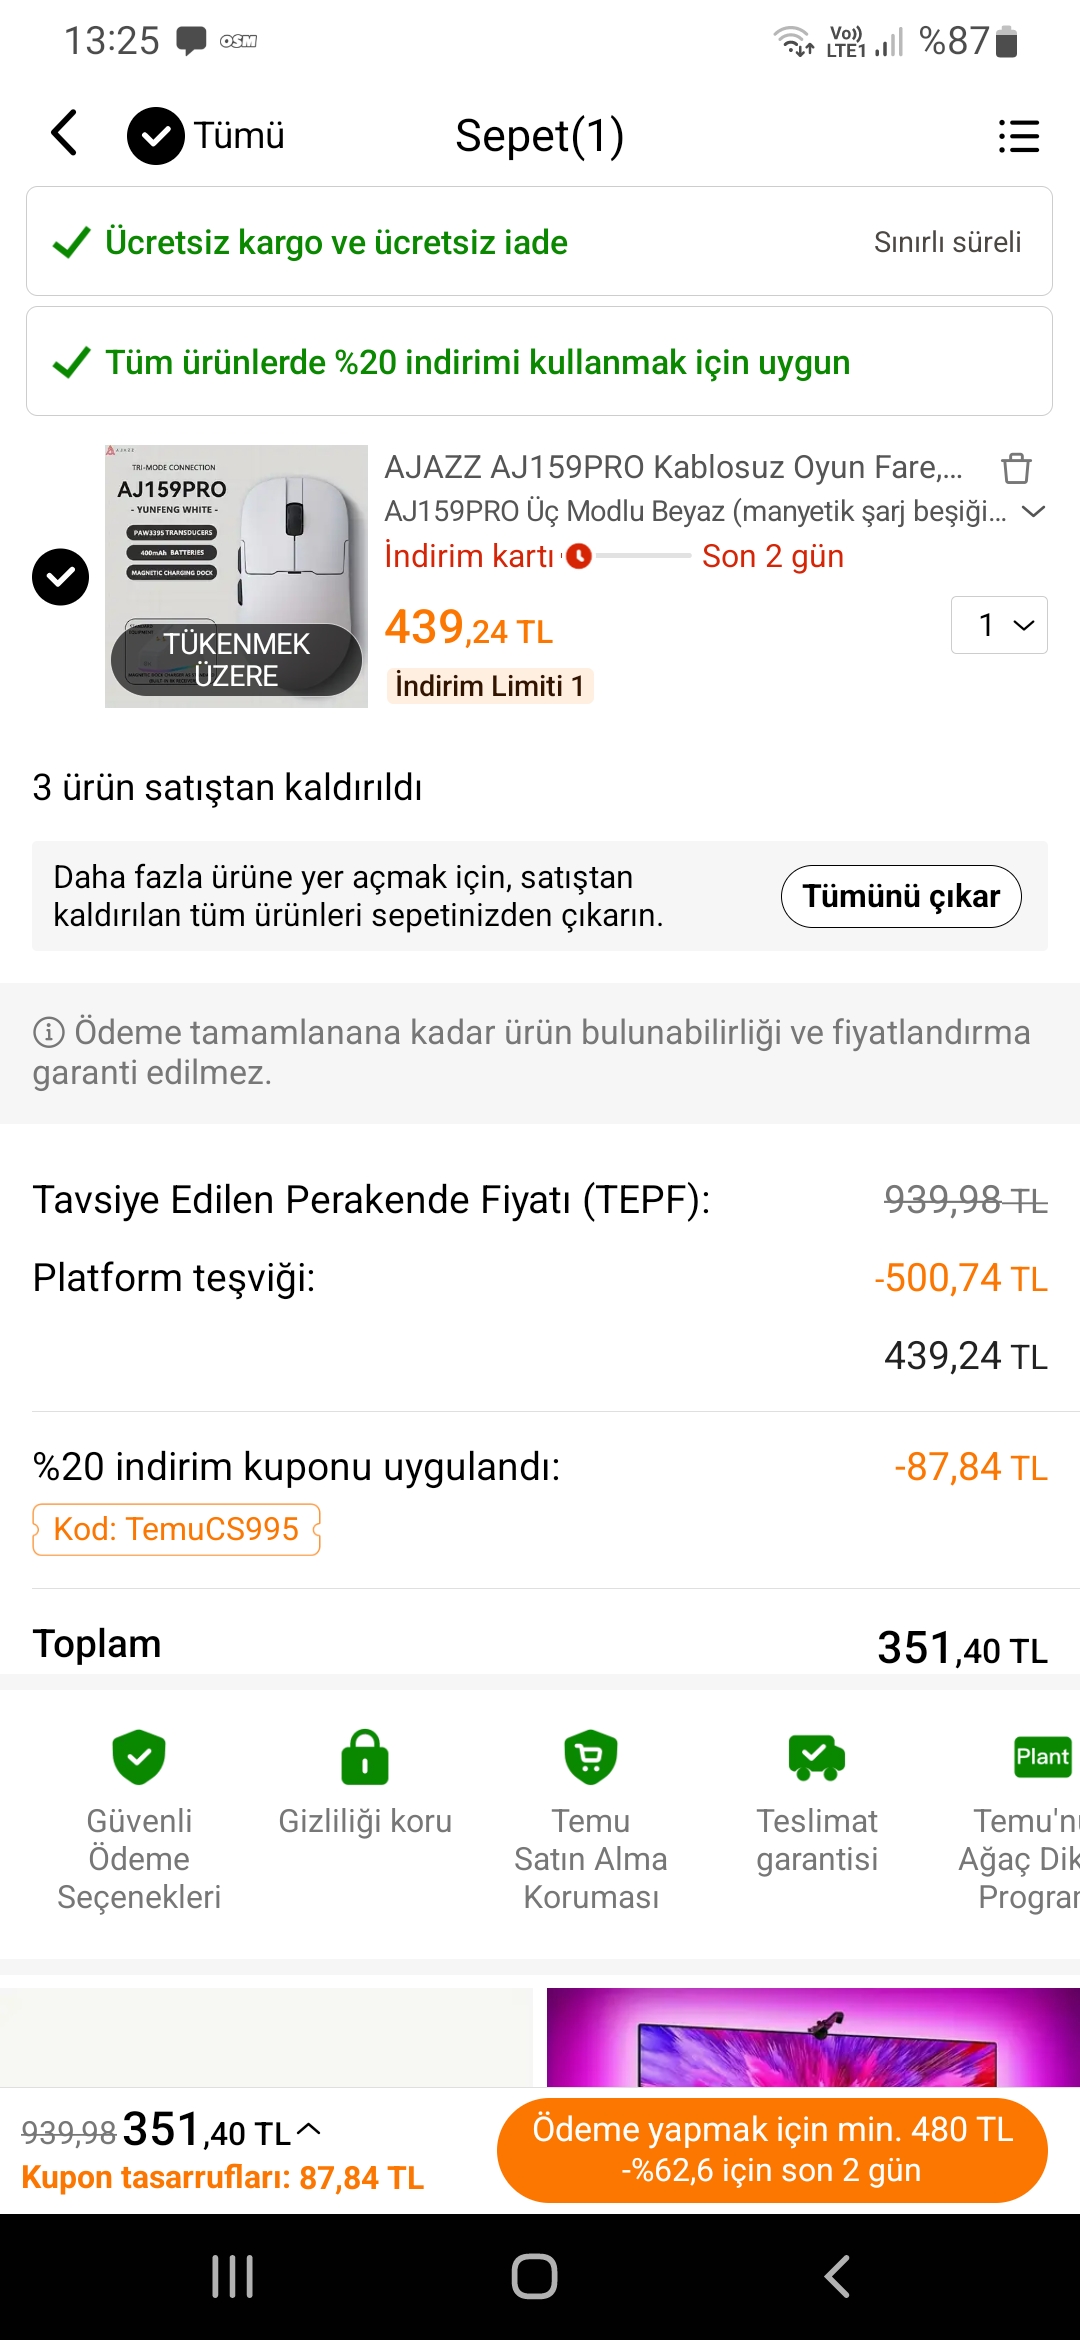Image resolution: width=1080 pixels, height=2340 pixels.
Task: Delete AJAZZ mouse with trash icon
Action: click(1016, 468)
